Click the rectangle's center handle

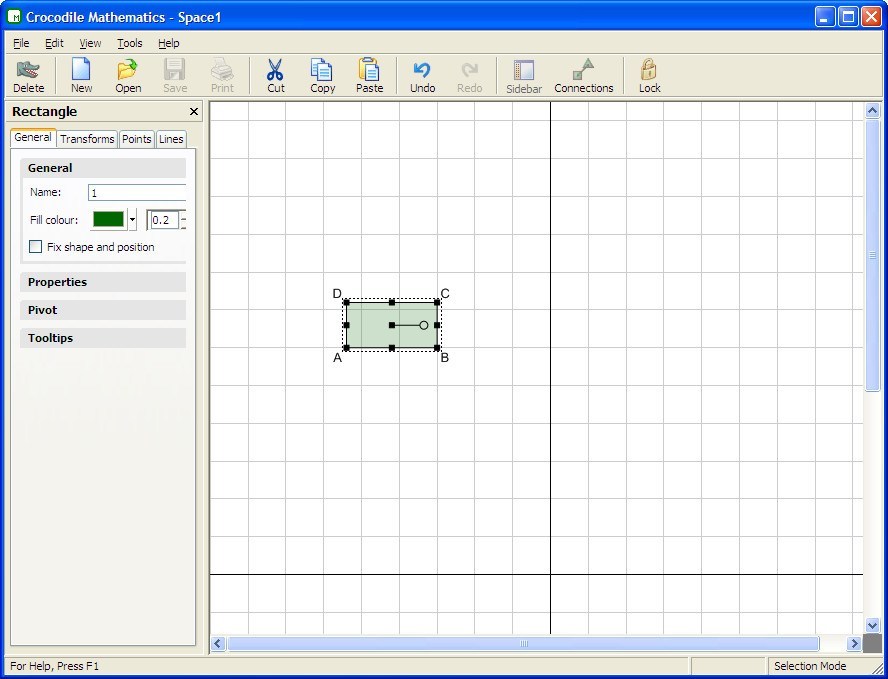[x=392, y=325]
